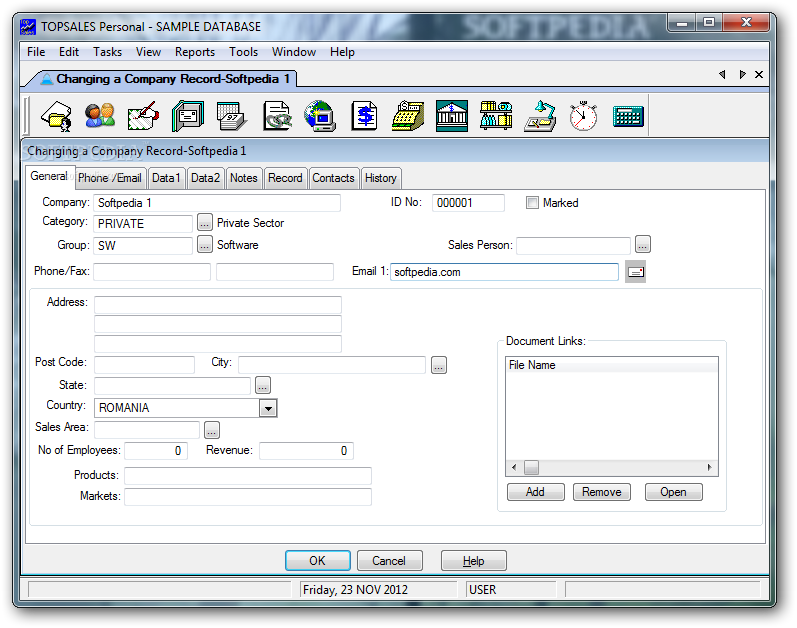Open the Tasks menu
Viewport: 797px width, 628px height.
tap(107, 52)
